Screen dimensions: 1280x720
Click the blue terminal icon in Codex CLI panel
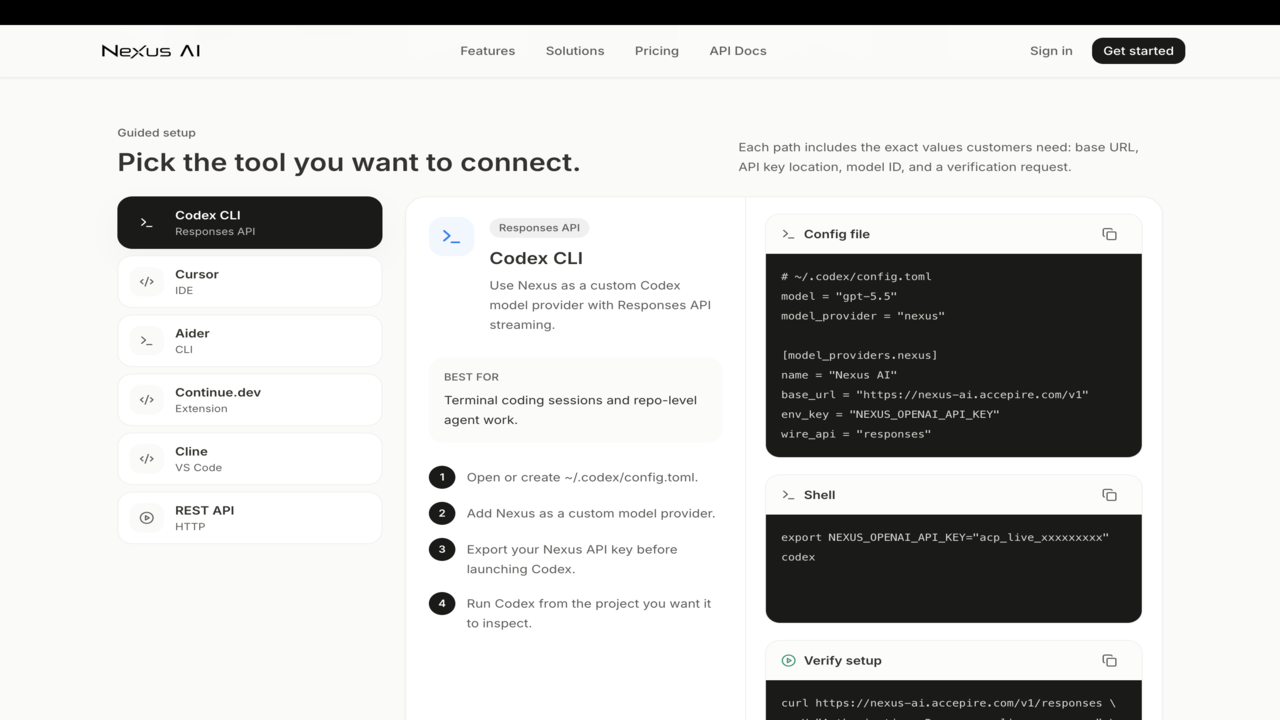pos(451,237)
